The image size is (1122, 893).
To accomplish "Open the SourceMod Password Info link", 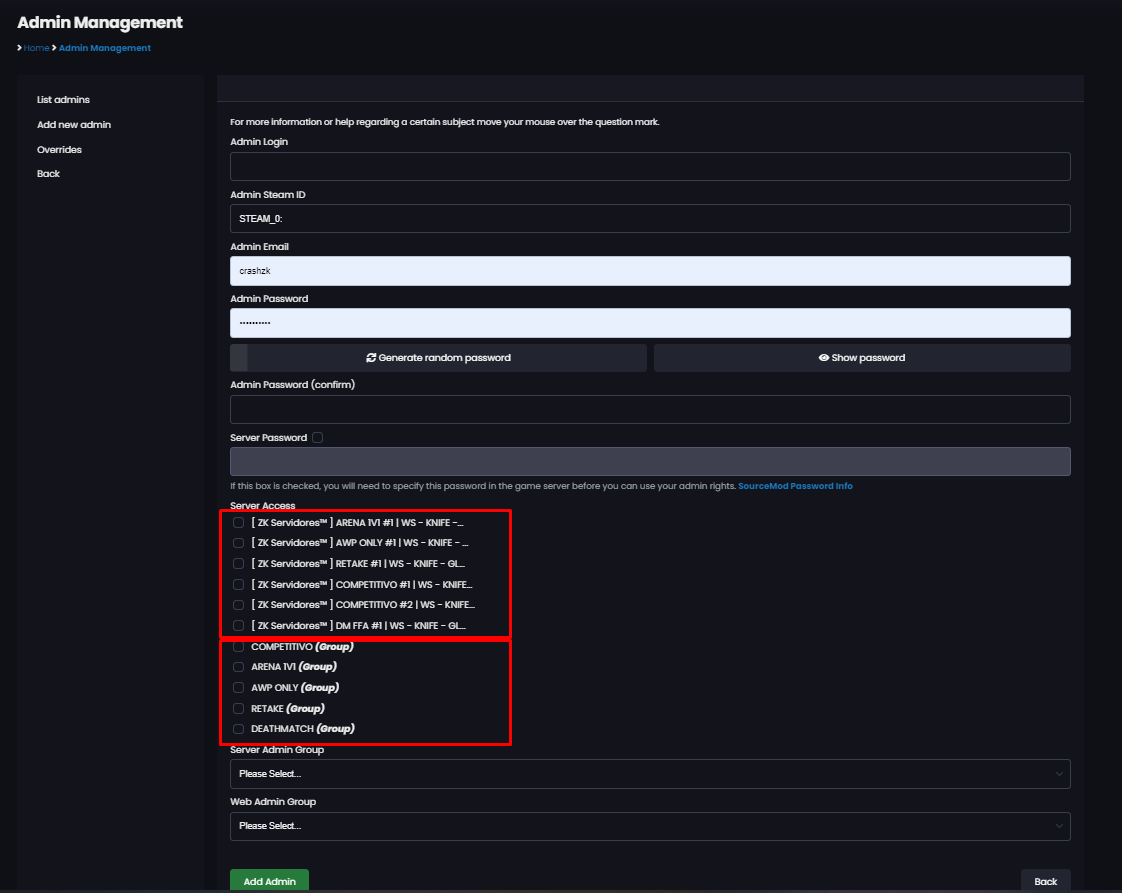I will tap(795, 485).
